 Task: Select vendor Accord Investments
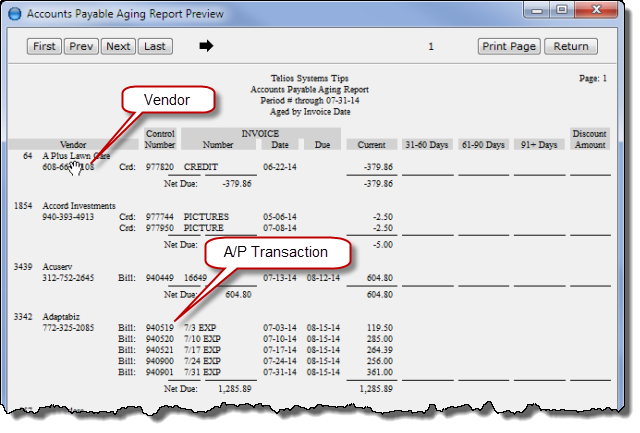[x=78, y=205]
